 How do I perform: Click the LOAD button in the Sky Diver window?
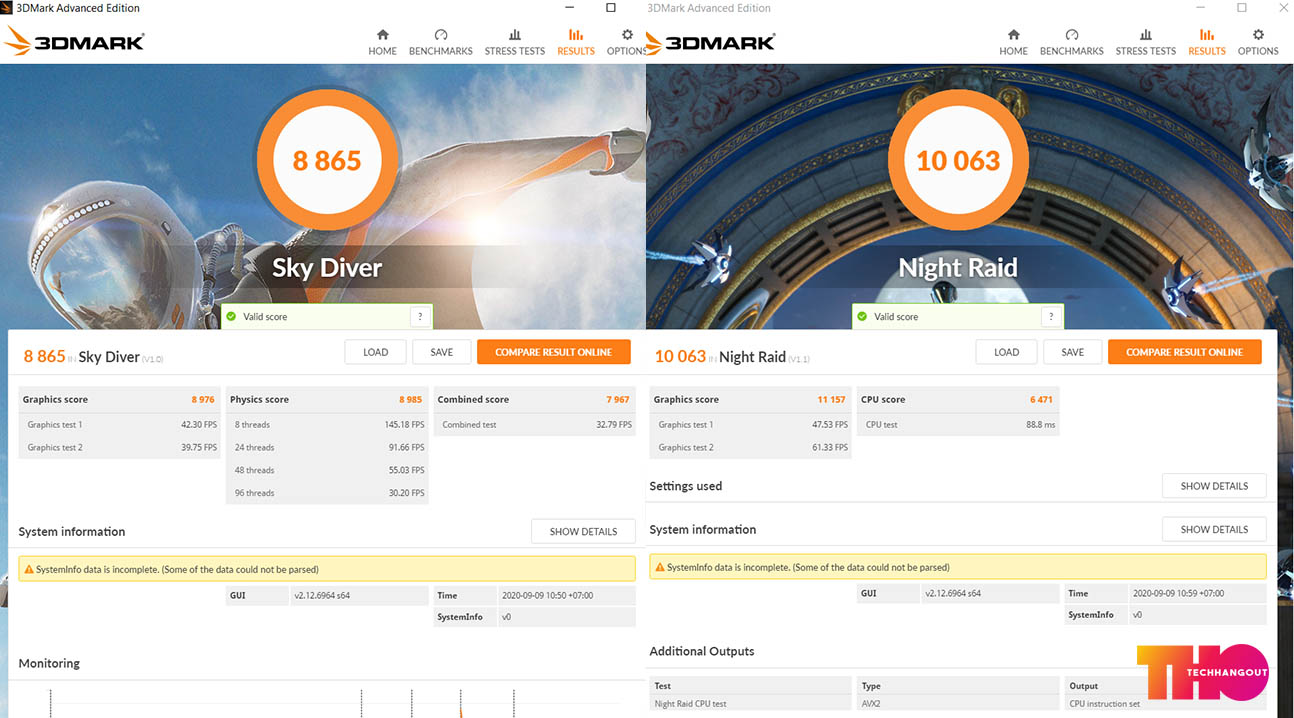(376, 352)
